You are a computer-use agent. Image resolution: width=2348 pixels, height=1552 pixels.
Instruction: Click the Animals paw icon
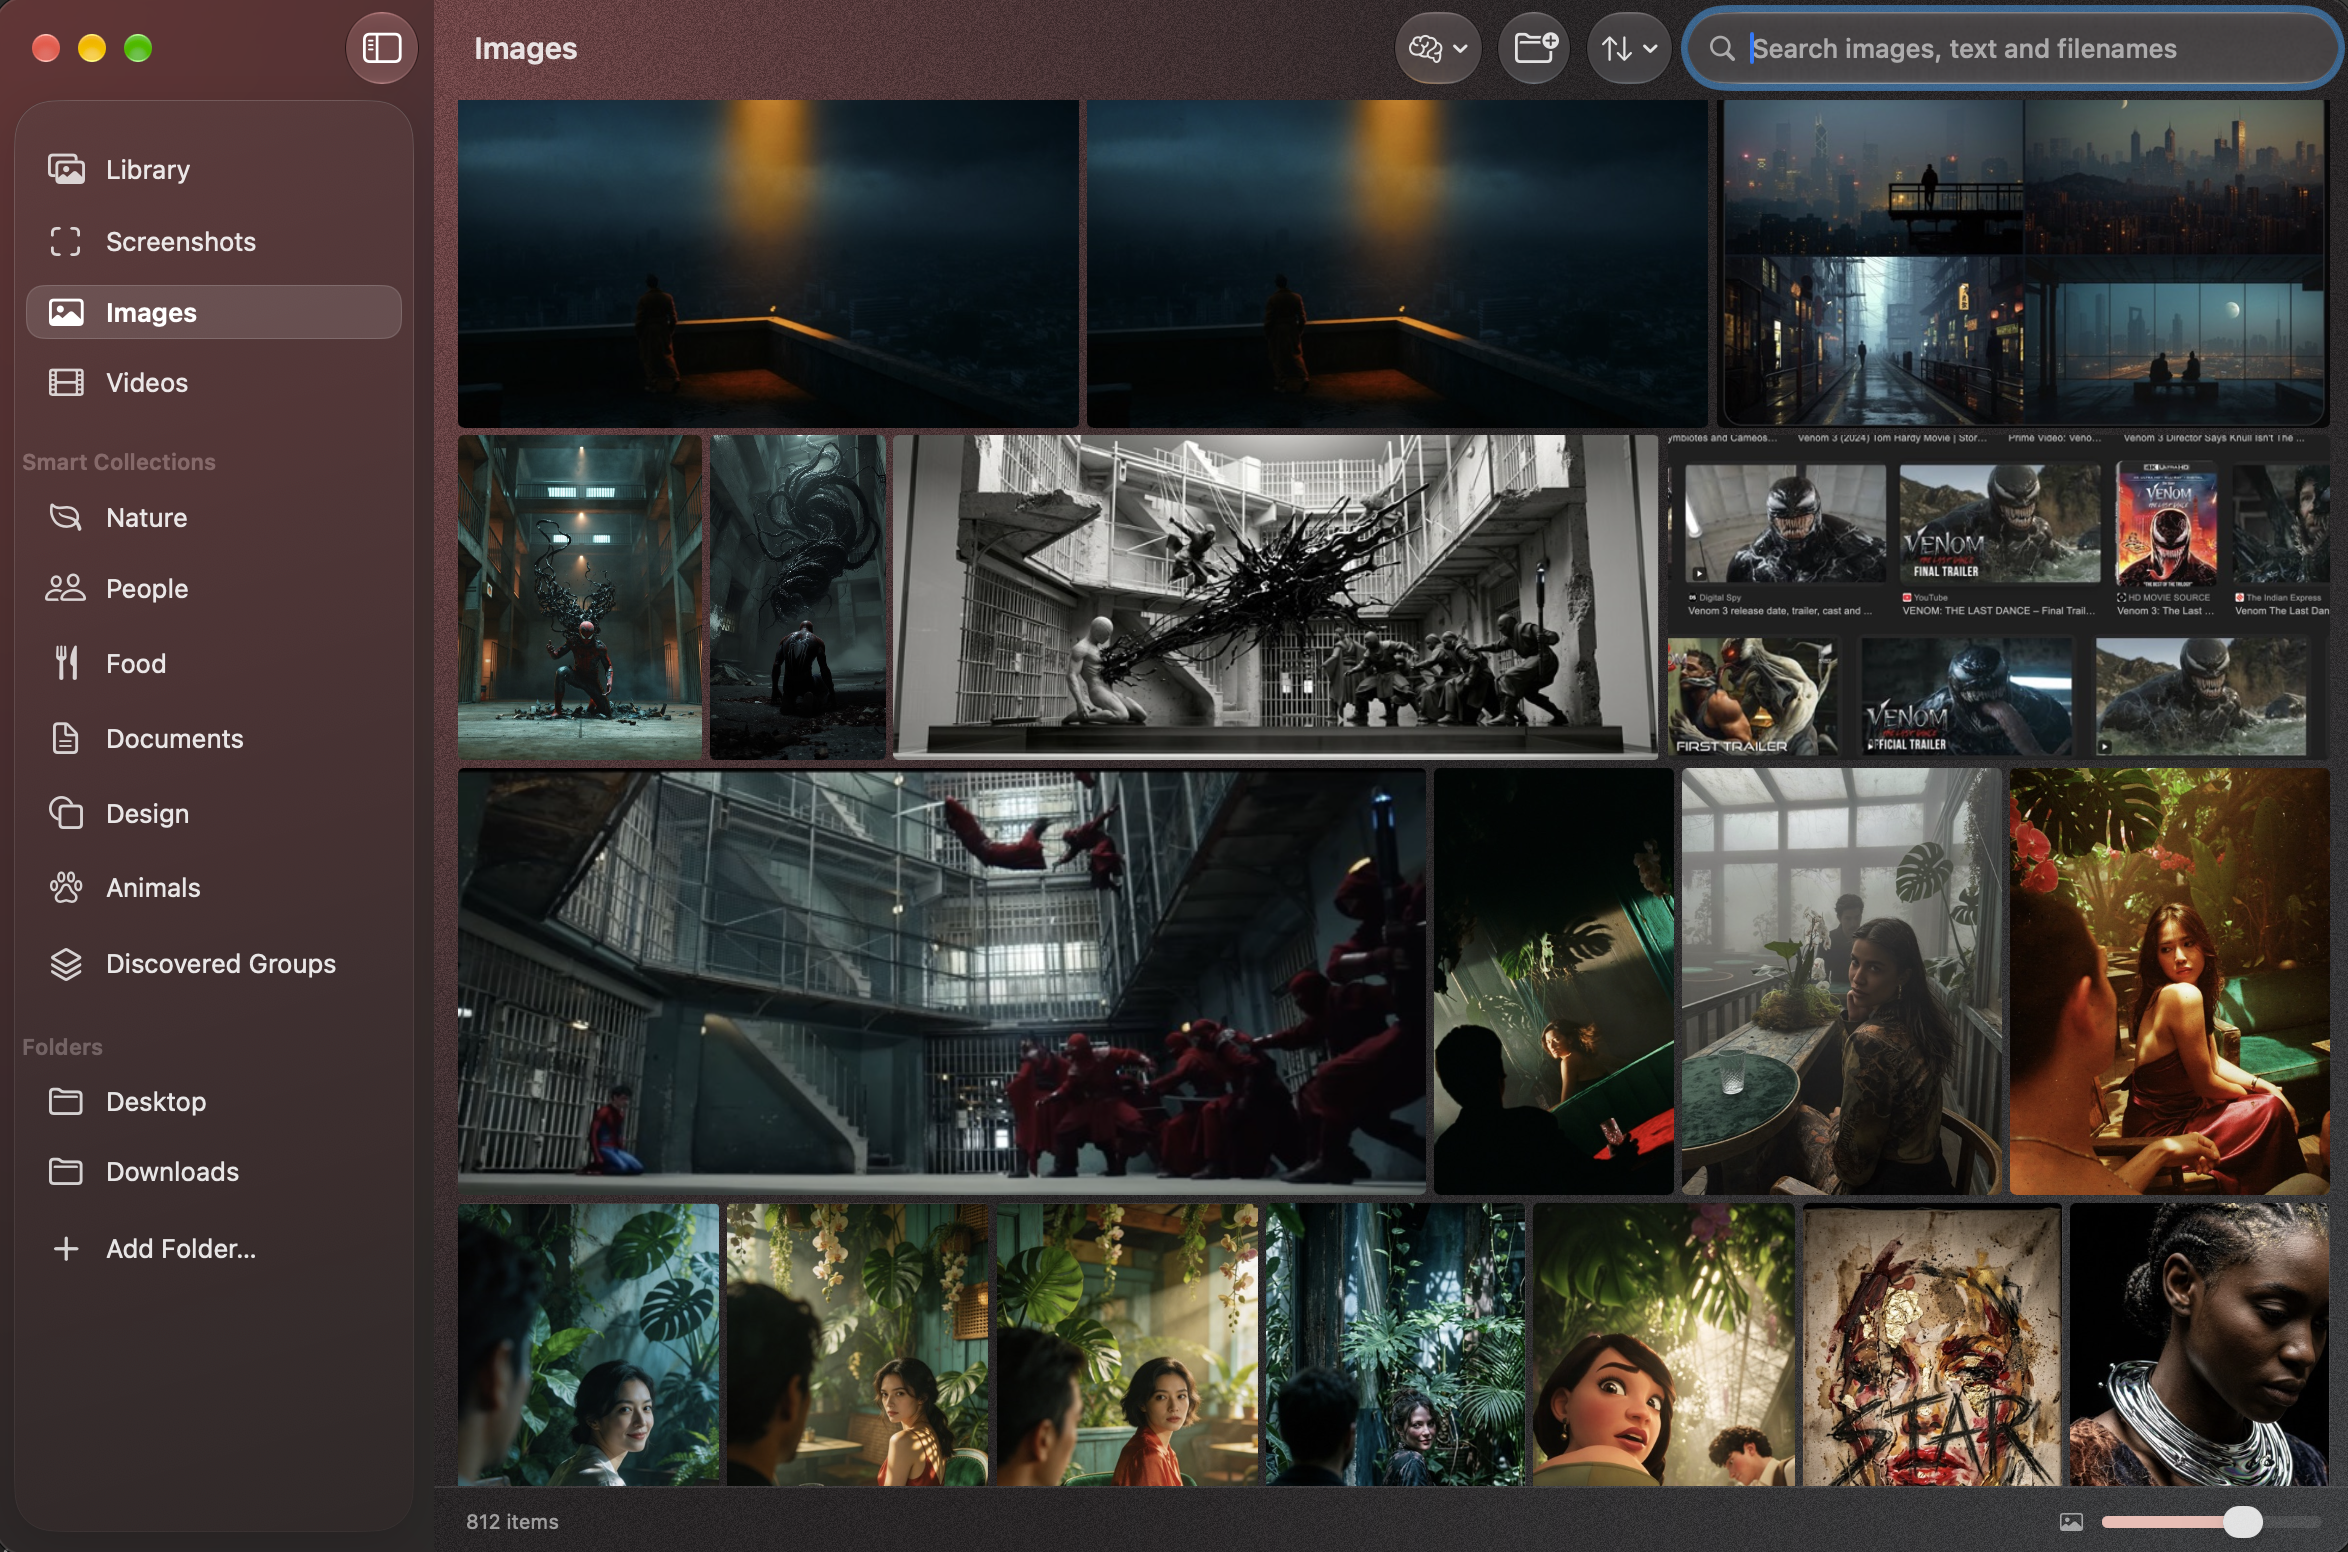pyautogui.click(x=66, y=887)
